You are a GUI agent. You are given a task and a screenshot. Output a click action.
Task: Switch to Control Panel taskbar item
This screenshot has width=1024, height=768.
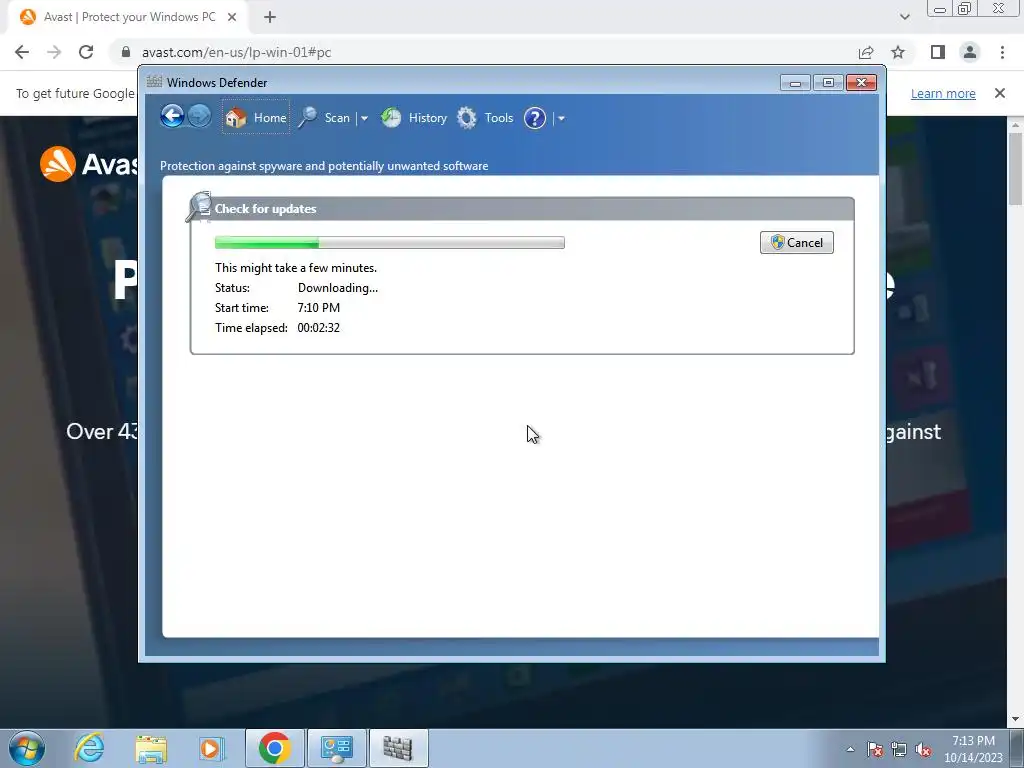[337, 748]
